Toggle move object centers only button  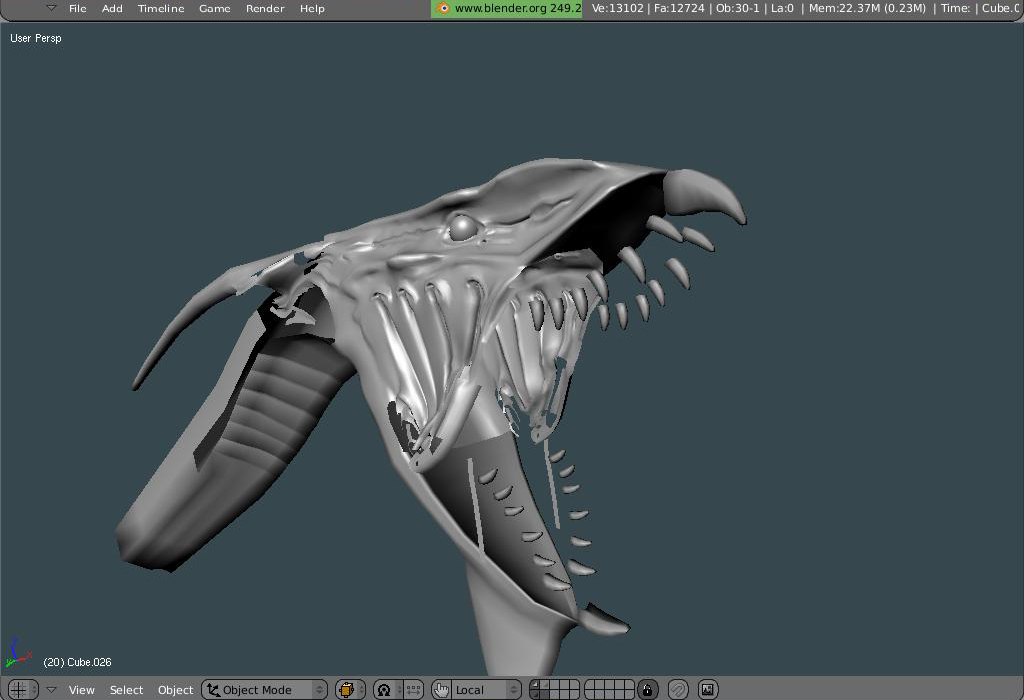tap(413, 690)
